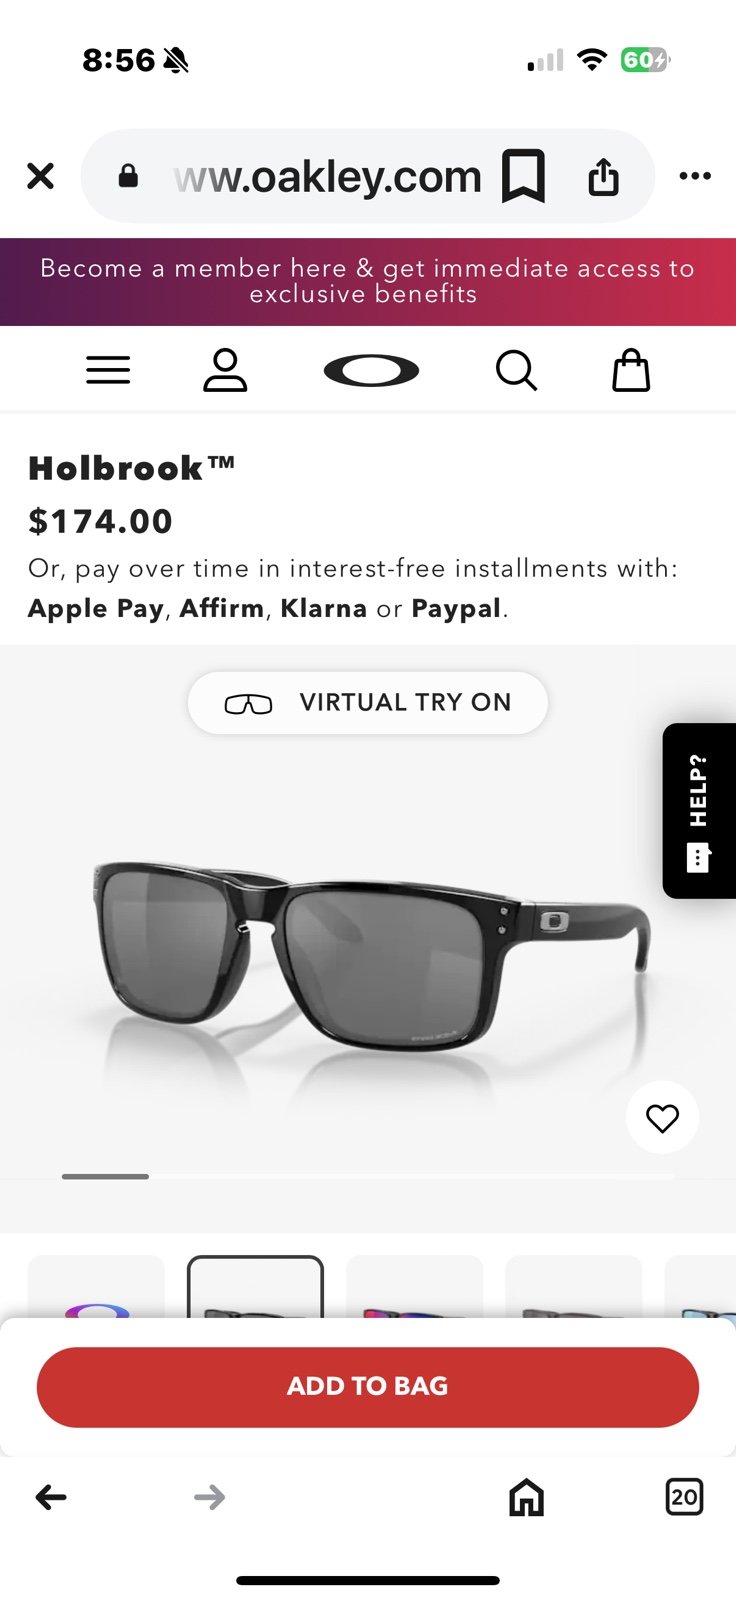Open the search magnifier

tap(516, 371)
